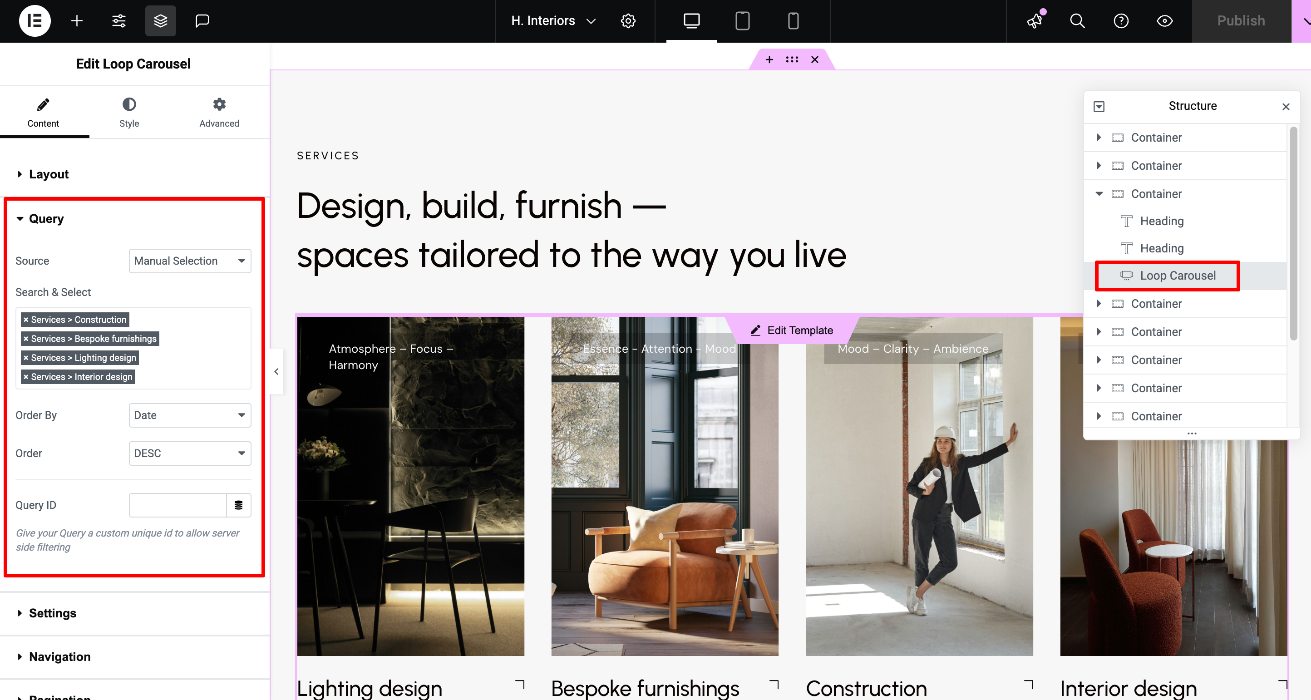This screenshot has width=1311, height=700.
Task: Expand first Container in Structure
Action: point(1099,138)
